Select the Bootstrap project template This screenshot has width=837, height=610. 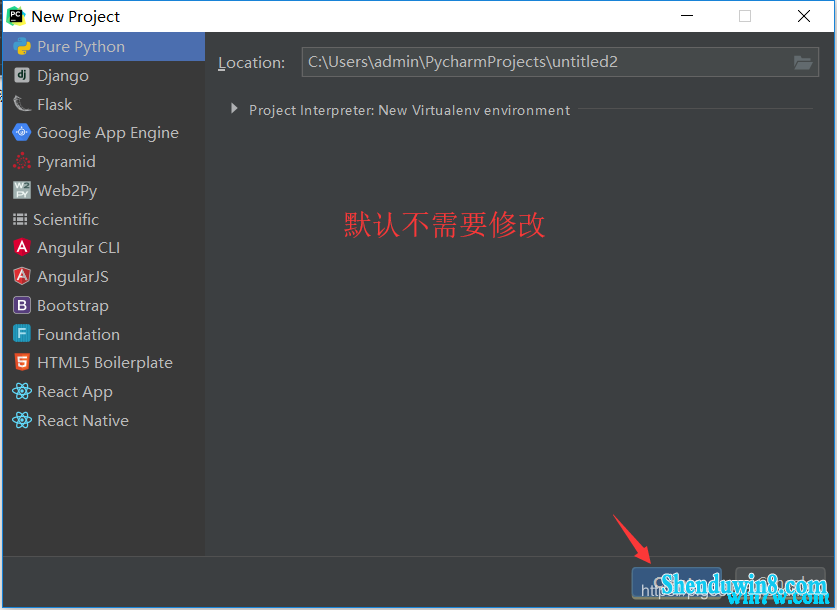(104, 305)
